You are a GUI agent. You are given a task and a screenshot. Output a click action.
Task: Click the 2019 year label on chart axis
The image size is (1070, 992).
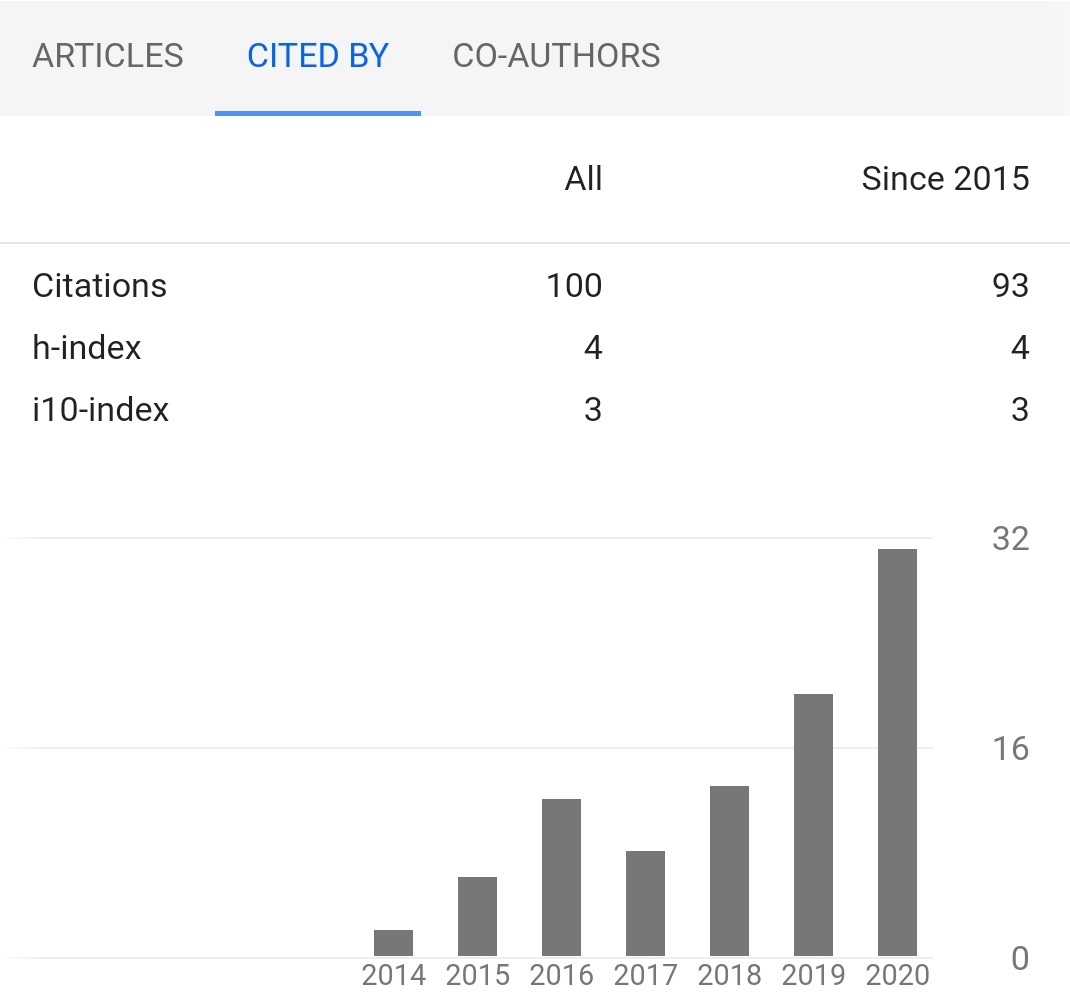point(813,976)
